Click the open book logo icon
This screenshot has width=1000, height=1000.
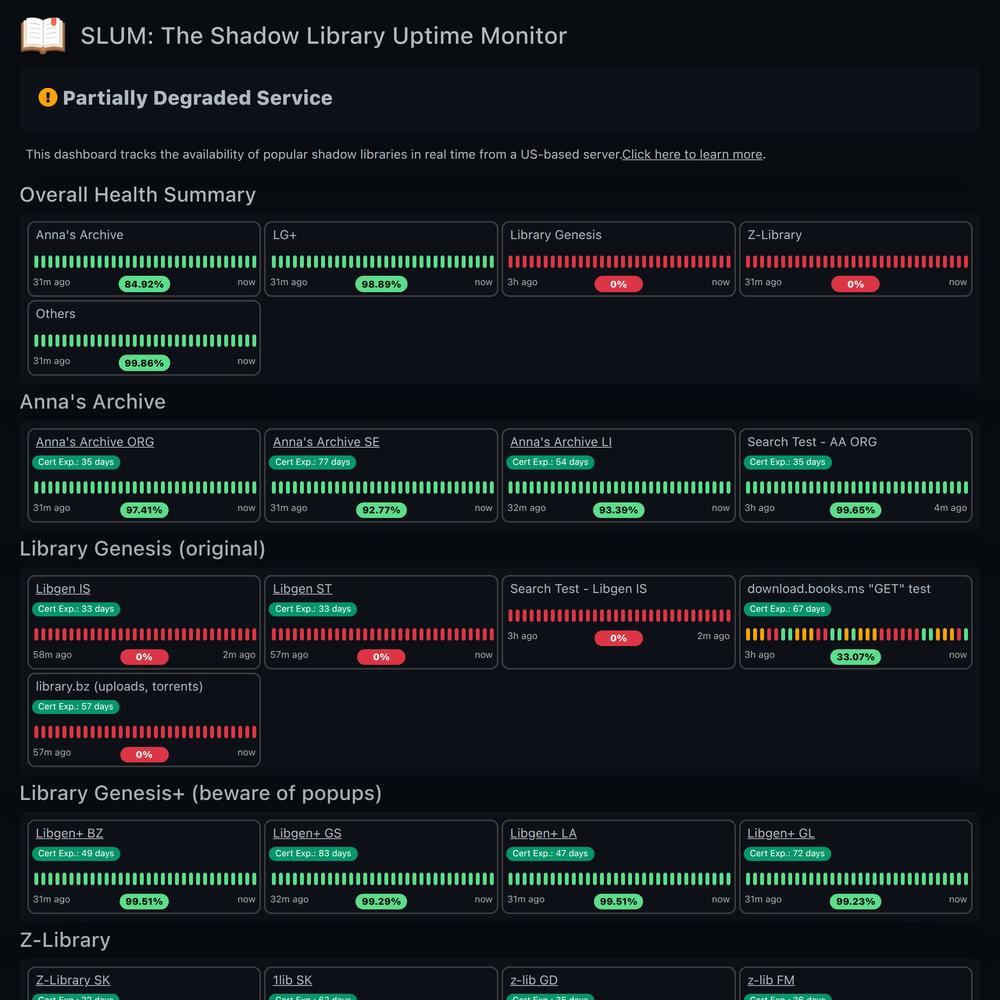click(x=43, y=35)
